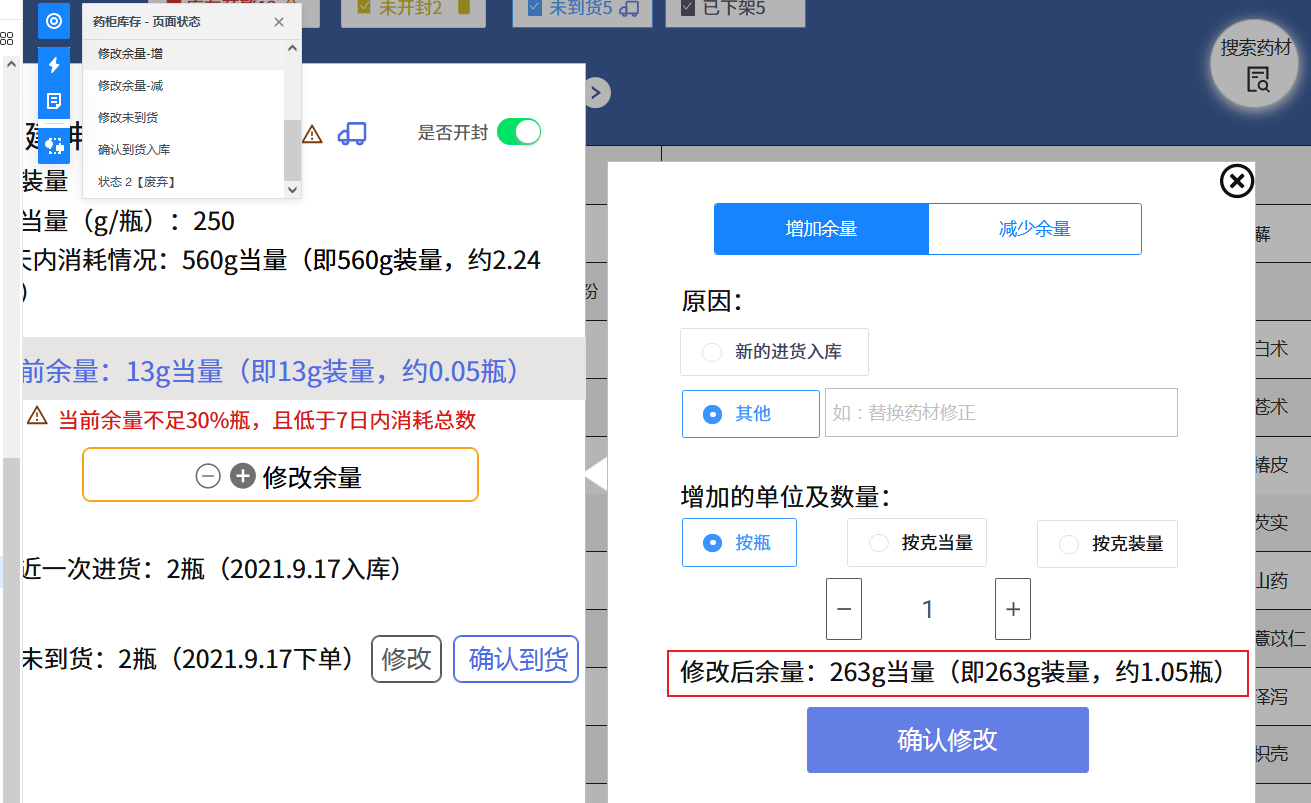The width and height of the screenshot is (1311, 803).
Task: Click the plus circle in 修改余量 button
Action: pyautogui.click(x=243, y=476)
